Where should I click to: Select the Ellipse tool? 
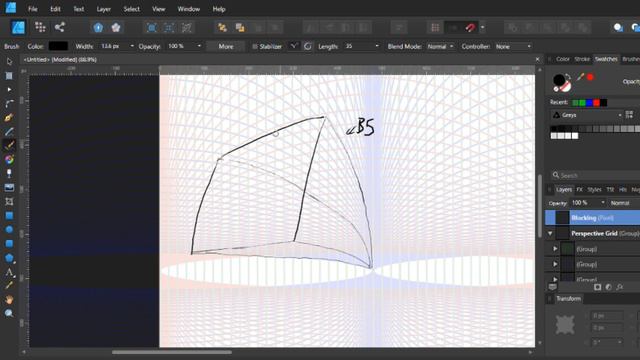pos(9,229)
